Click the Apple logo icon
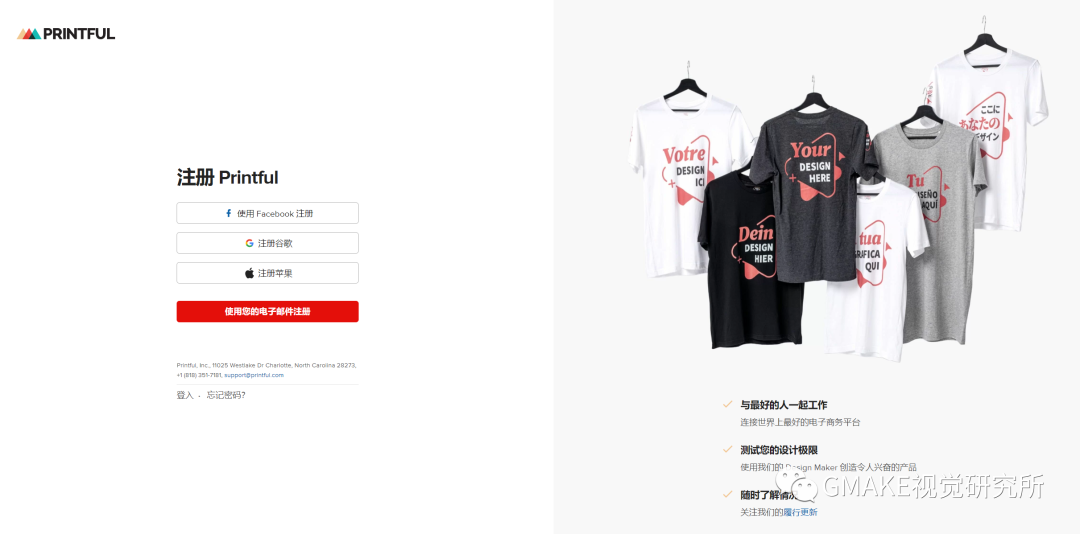Image resolution: width=1080 pixels, height=534 pixels. [249, 273]
